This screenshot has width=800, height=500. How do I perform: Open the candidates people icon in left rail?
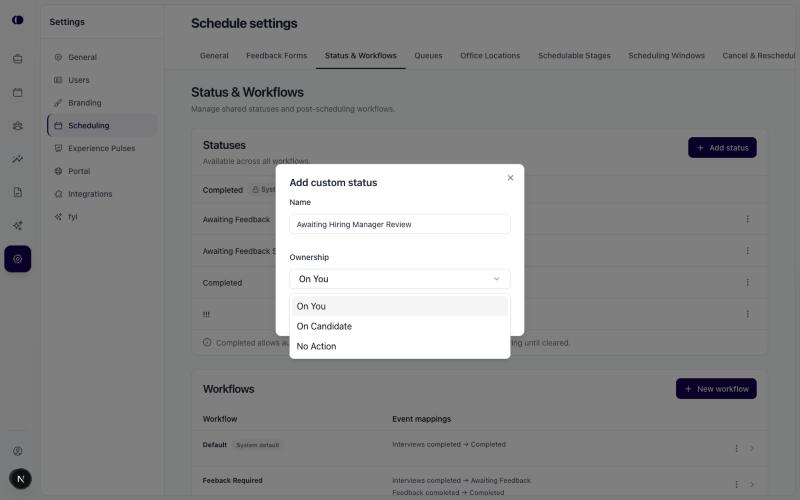(18, 126)
